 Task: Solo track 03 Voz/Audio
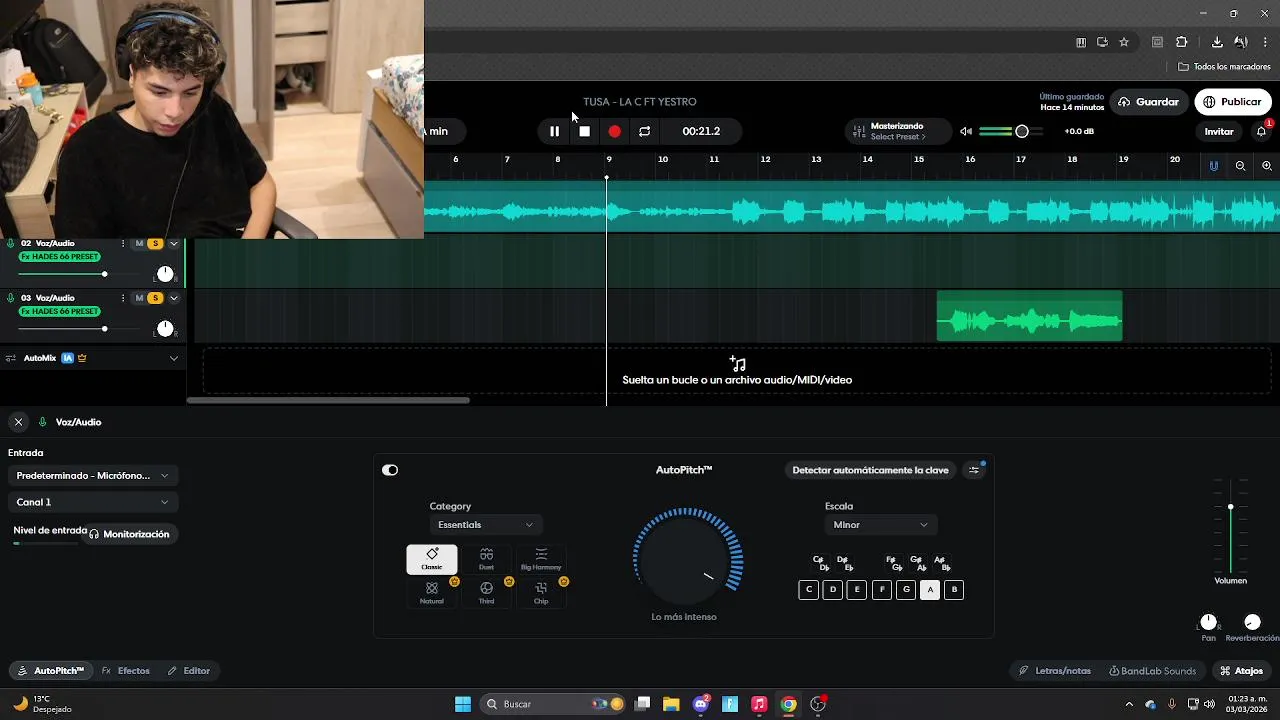(x=155, y=298)
